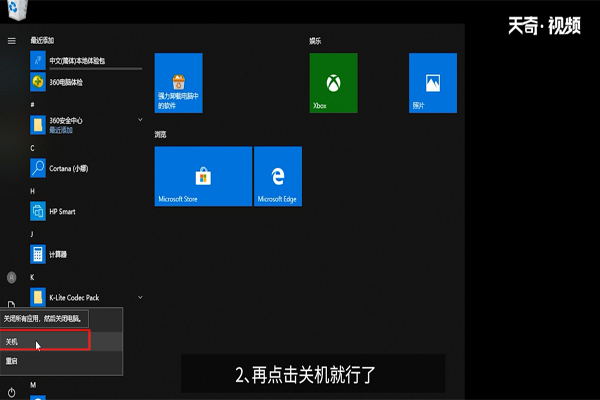Open the 强力卸载电脑中的软件 tile
Image resolution: width=600 pixels, height=400 pixels.
pos(178,83)
